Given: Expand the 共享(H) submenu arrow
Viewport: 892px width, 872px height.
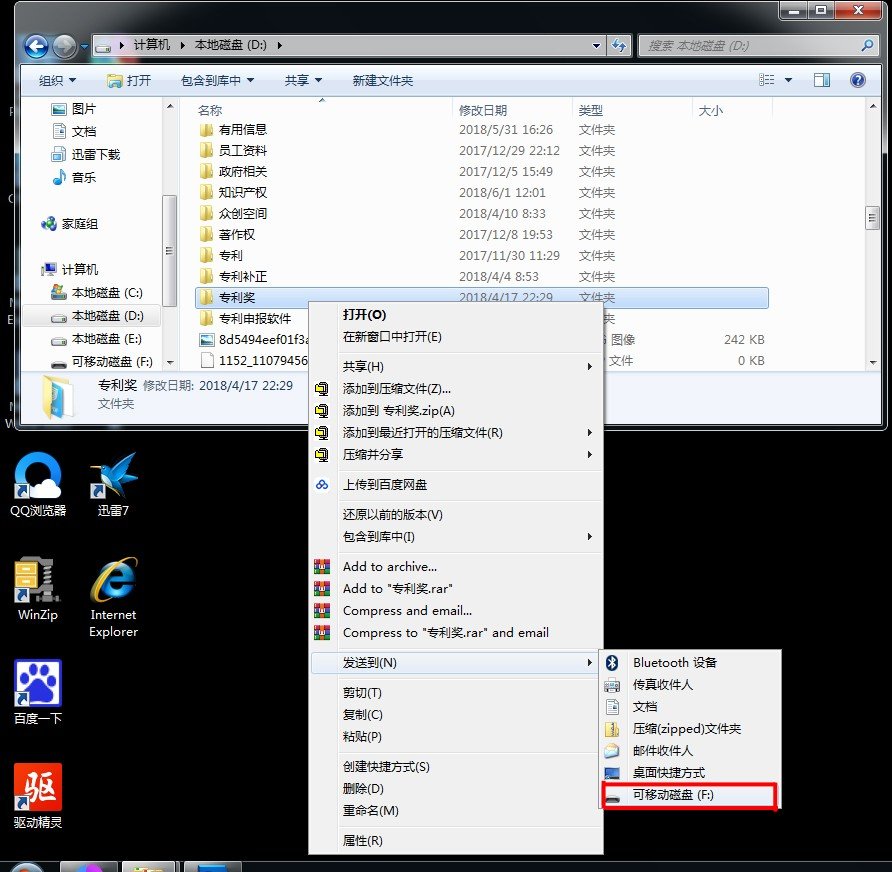Looking at the screenshot, I should coord(590,367).
